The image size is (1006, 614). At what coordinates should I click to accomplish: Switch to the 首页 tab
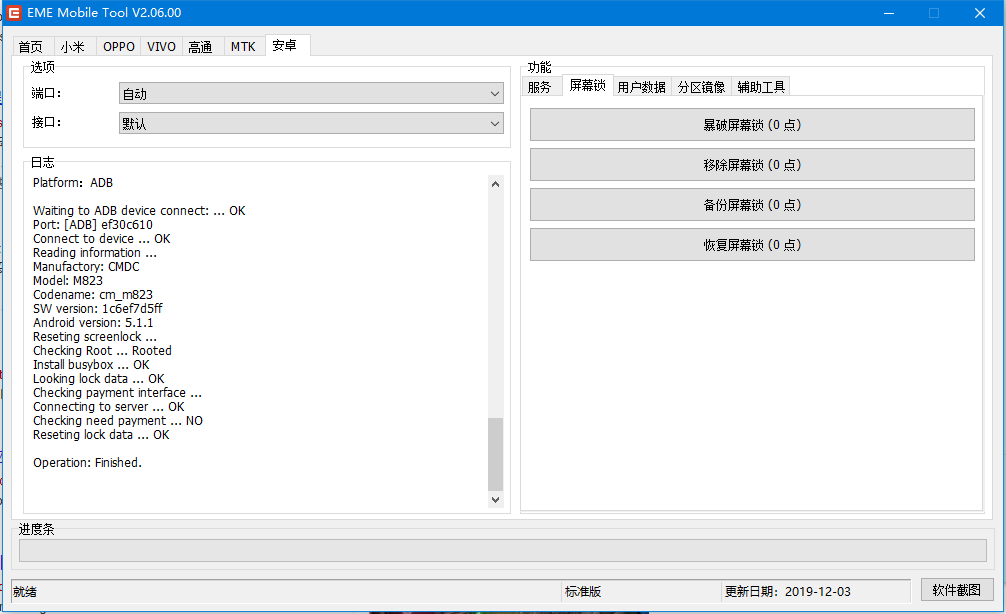coord(33,46)
